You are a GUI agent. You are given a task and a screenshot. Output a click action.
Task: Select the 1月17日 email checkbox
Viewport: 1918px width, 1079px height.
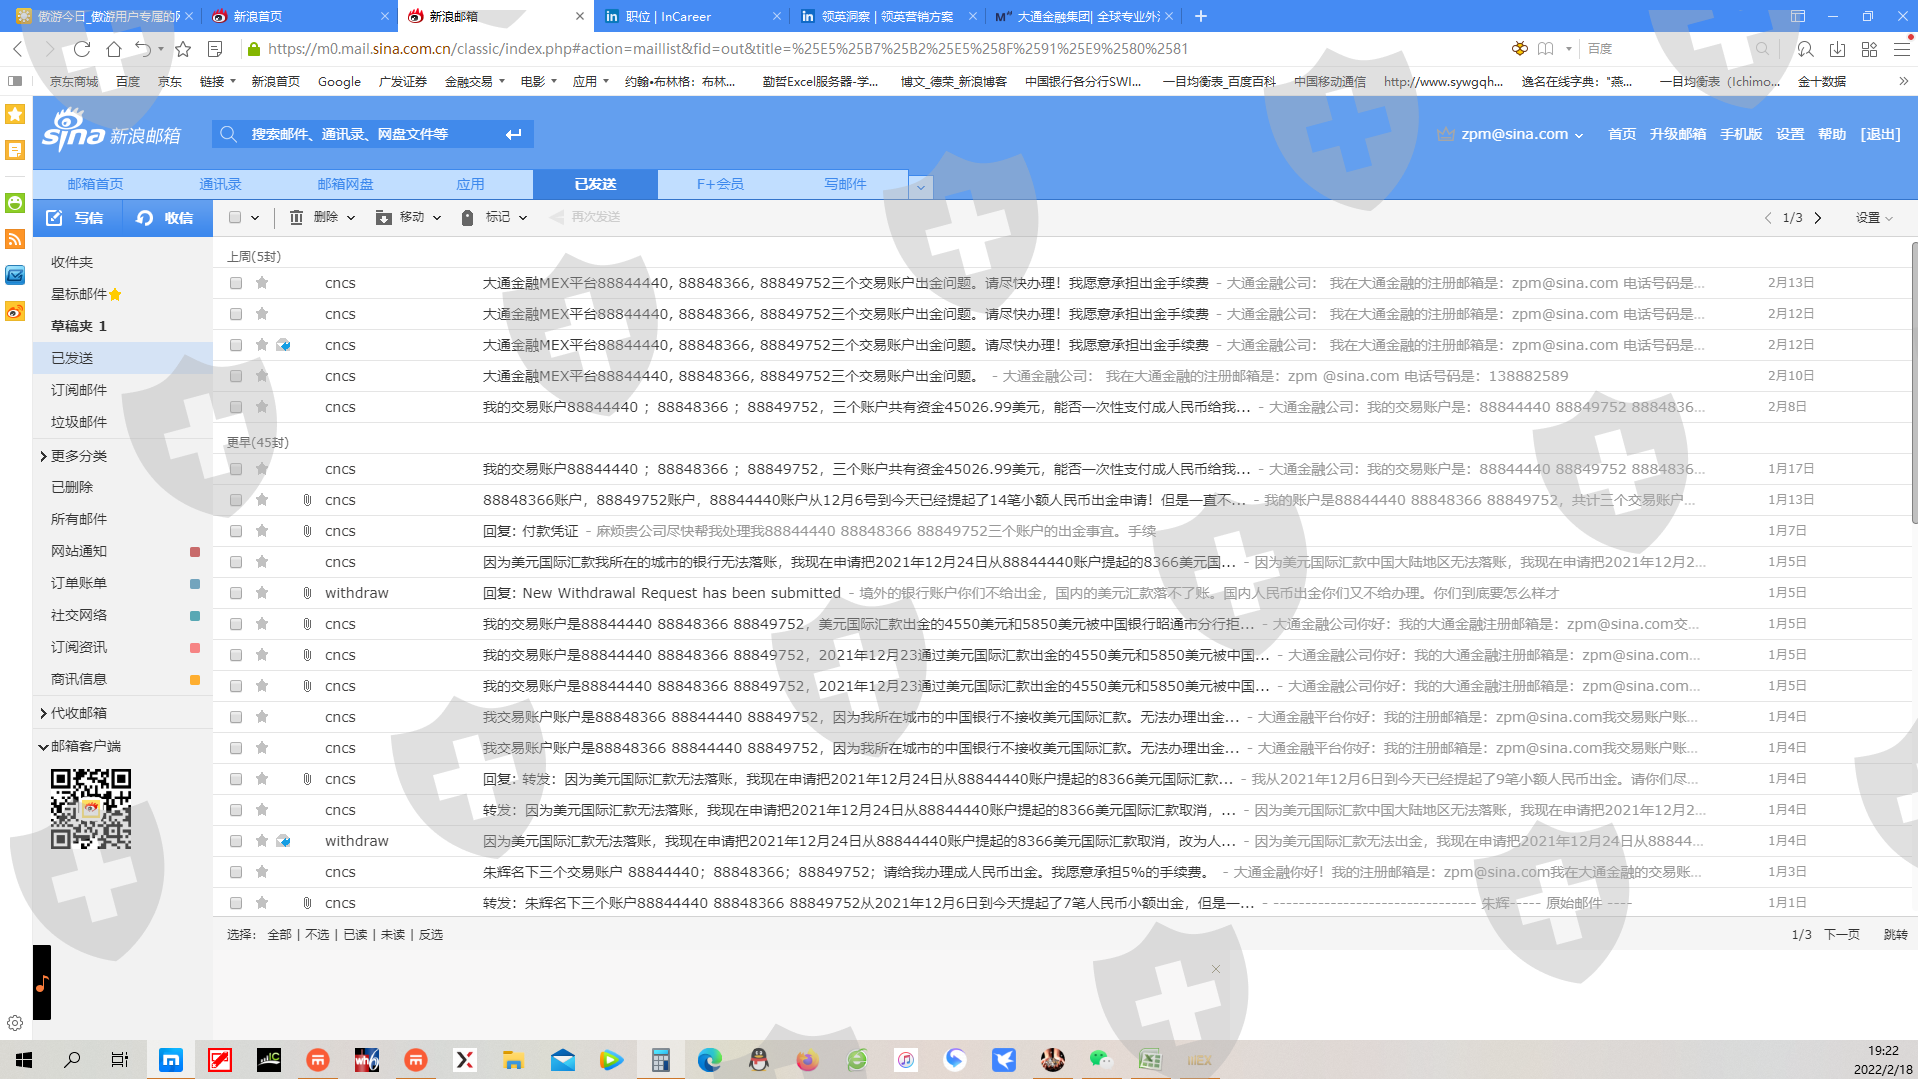(236, 469)
